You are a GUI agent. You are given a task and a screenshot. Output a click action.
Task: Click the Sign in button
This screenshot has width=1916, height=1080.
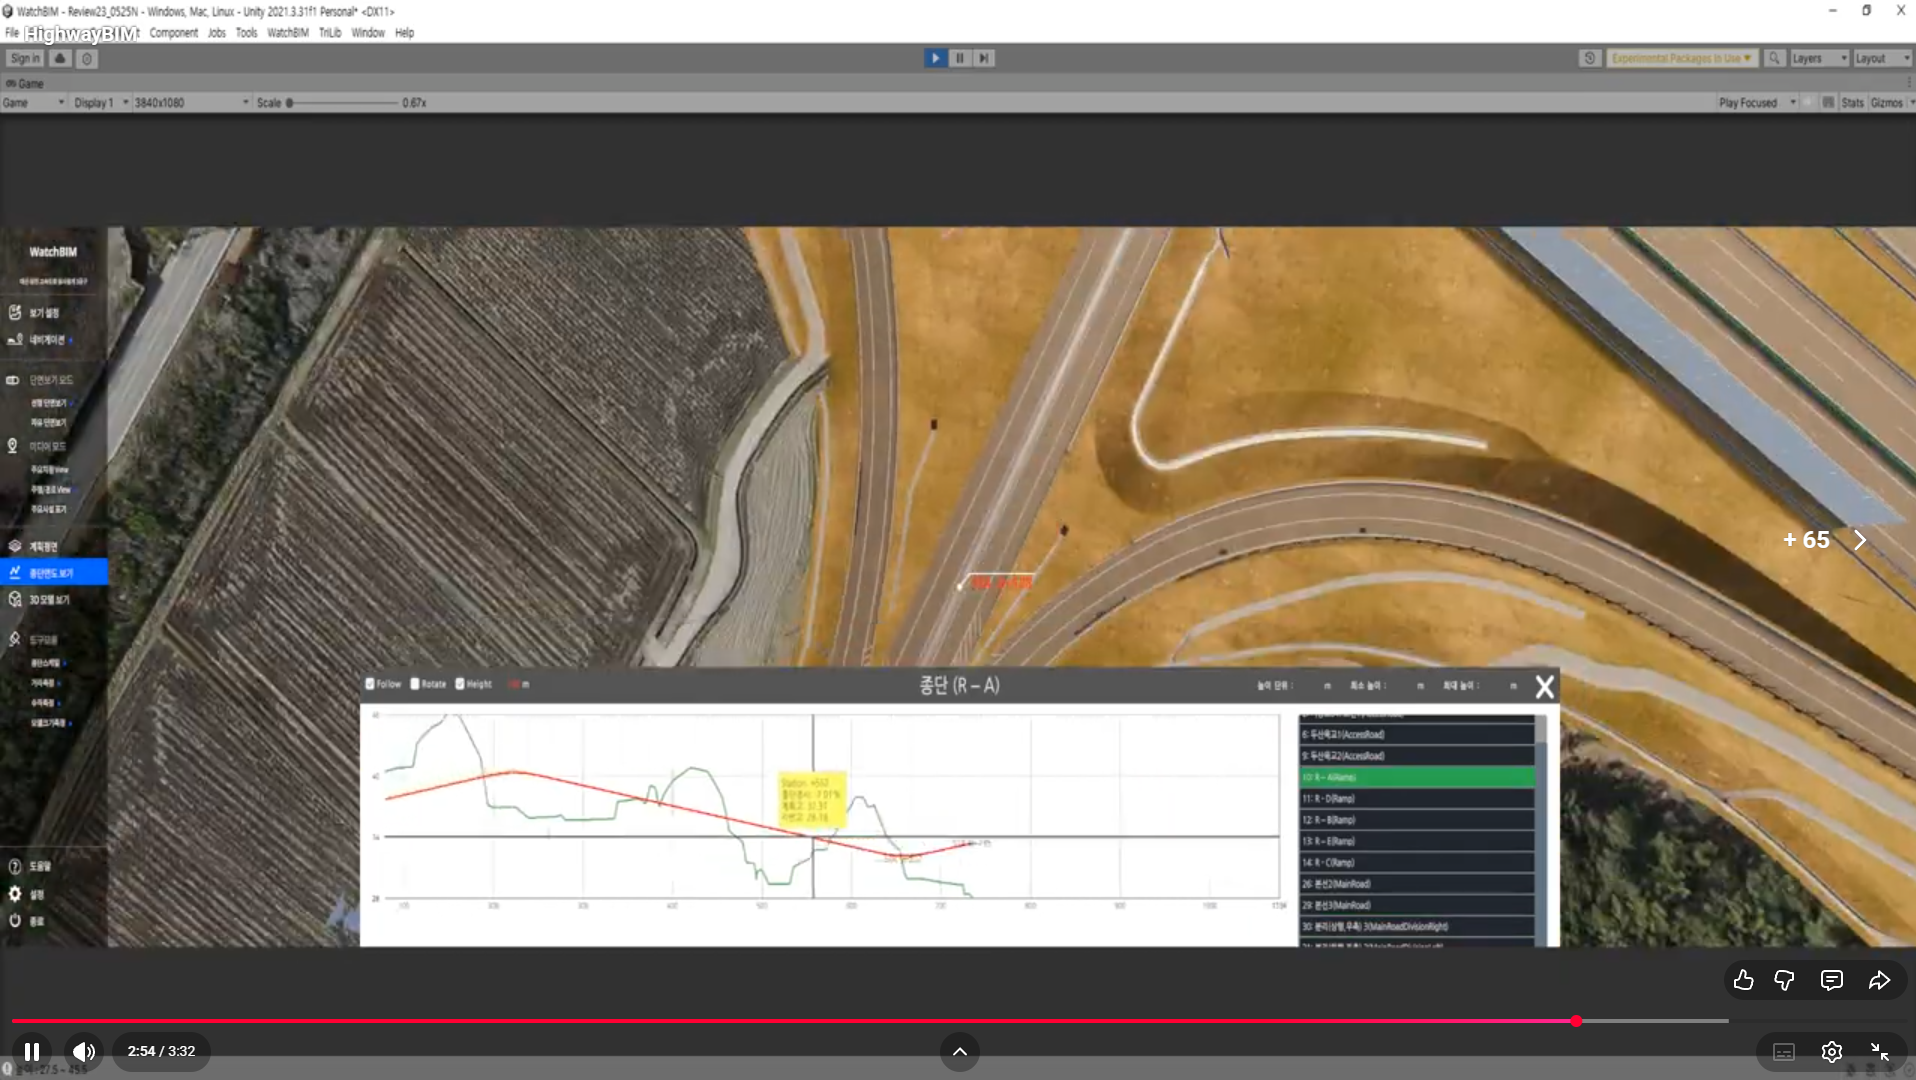pos(25,59)
